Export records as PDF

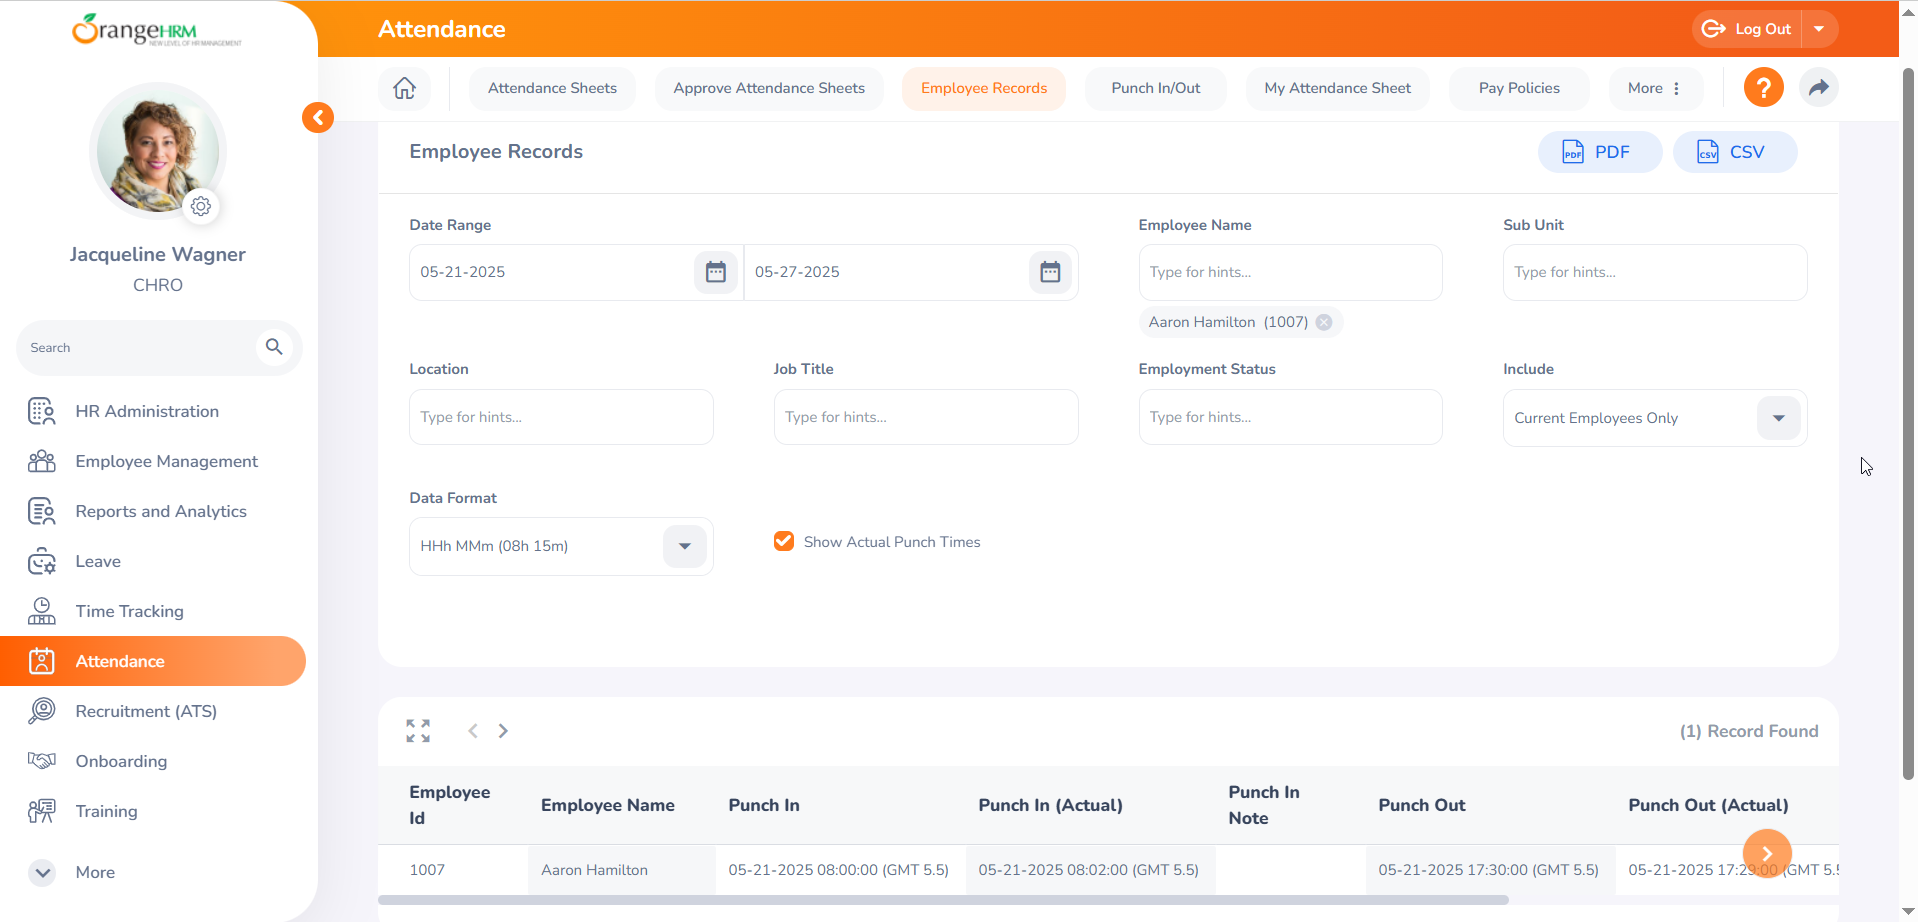click(x=1598, y=152)
